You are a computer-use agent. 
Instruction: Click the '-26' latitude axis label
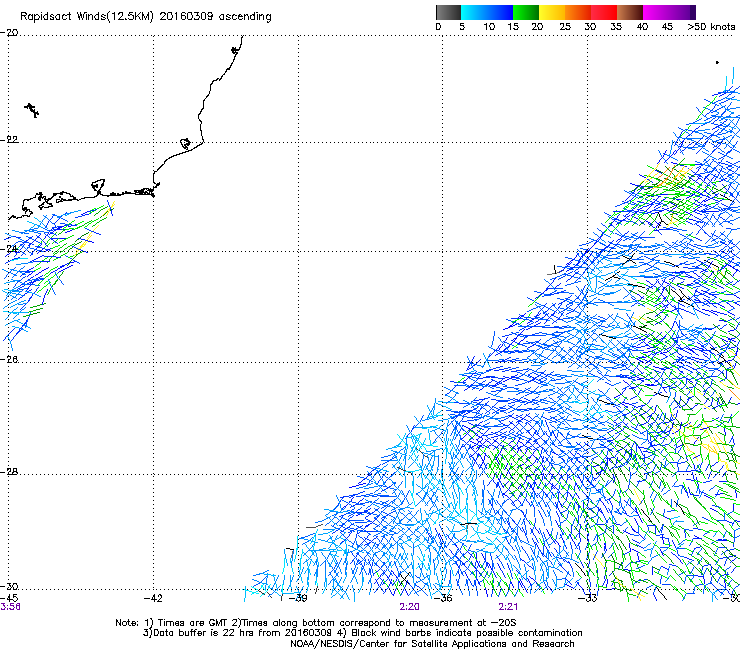[9, 360]
